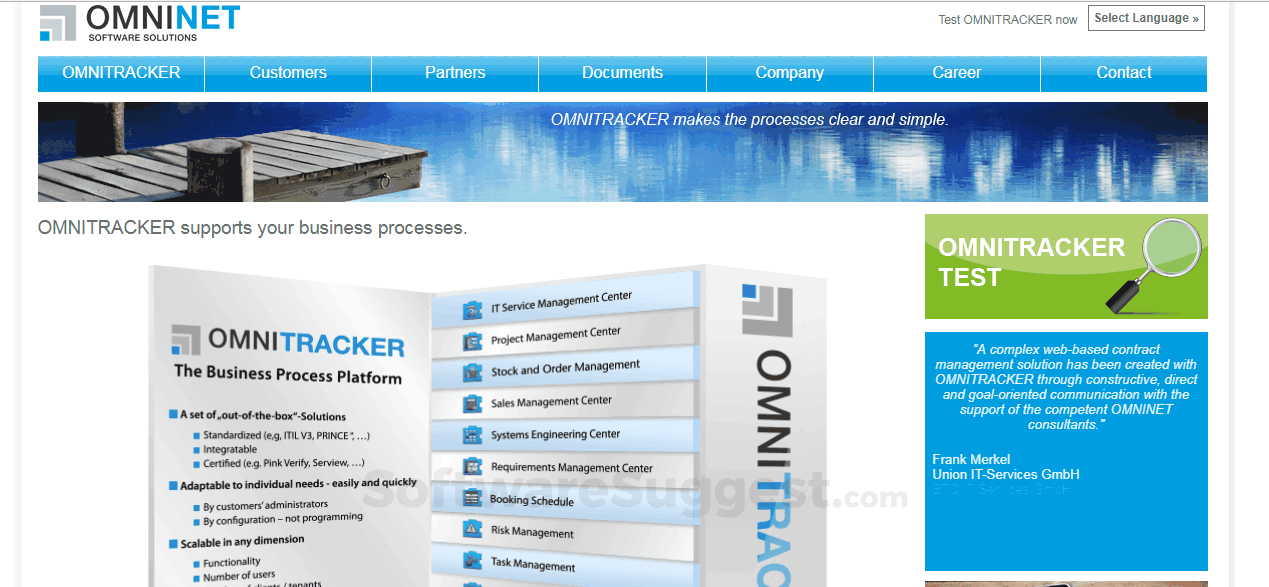The width and height of the screenshot is (1269, 587).
Task: Open the Contact page
Action: [x=1123, y=72]
